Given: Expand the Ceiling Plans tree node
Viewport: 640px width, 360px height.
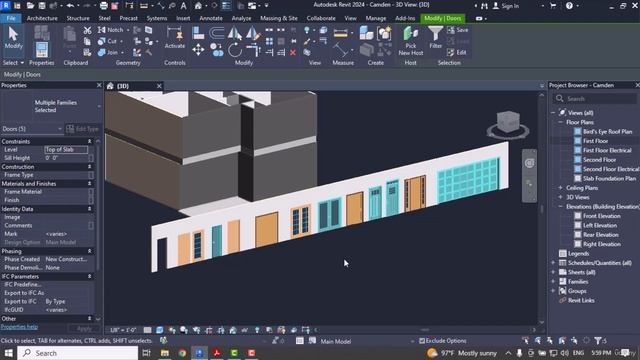Looking at the screenshot, I should click(x=560, y=188).
